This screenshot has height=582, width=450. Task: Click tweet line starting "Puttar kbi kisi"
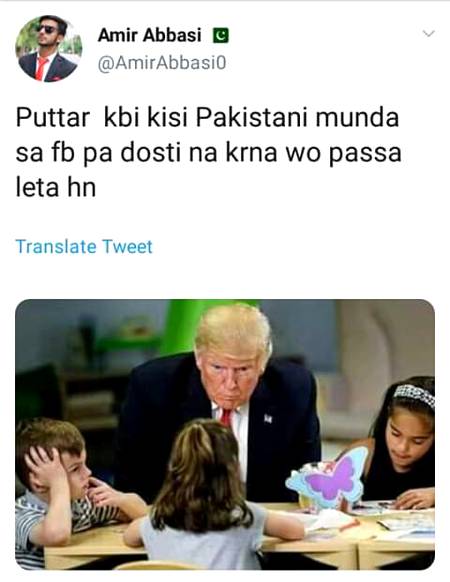coord(208,118)
